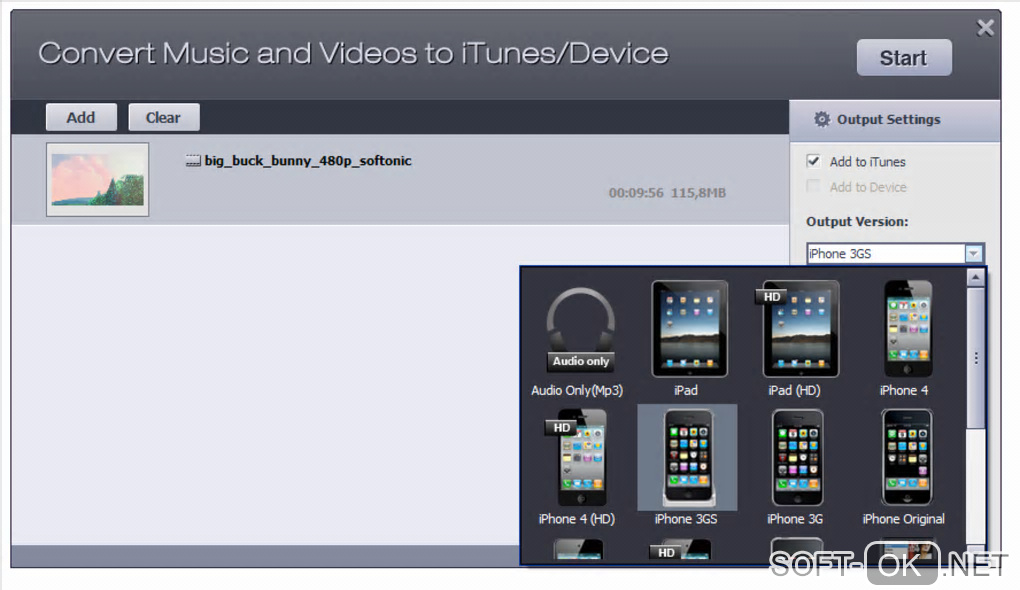Click the Output Settings gear icon
This screenshot has width=1020, height=590.
[822, 119]
